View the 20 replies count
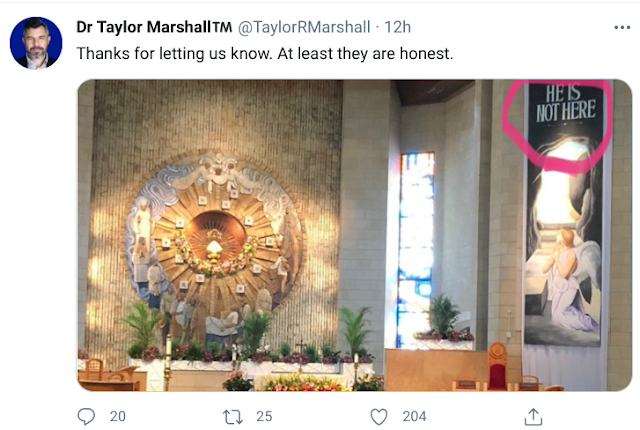The height and width of the screenshot is (430, 640). pyautogui.click(x=117, y=415)
